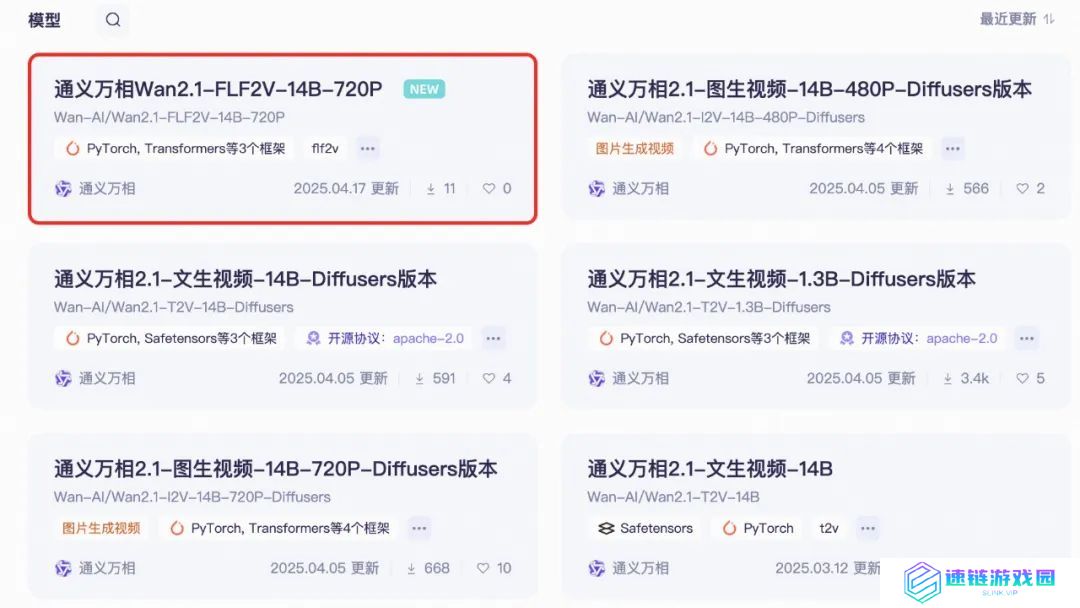Click the owner avatar on 文生视频-1.3B-Diffusers card
The height and width of the screenshot is (608, 1080).
(596, 379)
